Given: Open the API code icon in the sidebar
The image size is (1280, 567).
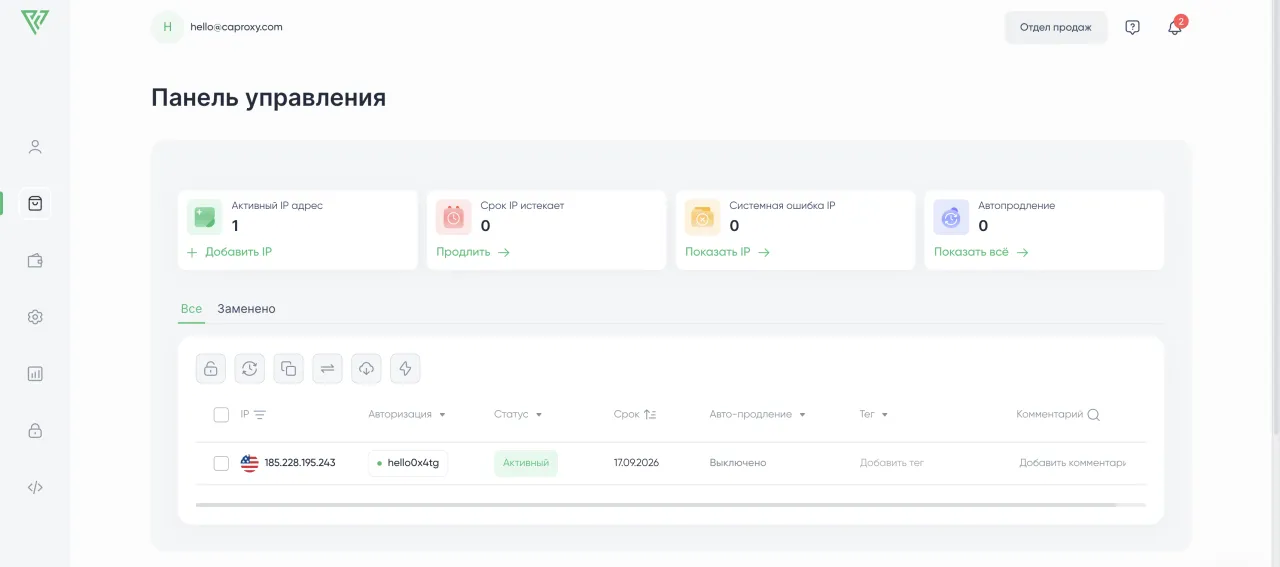Looking at the screenshot, I should pyautogui.click(x=35, y=488).
